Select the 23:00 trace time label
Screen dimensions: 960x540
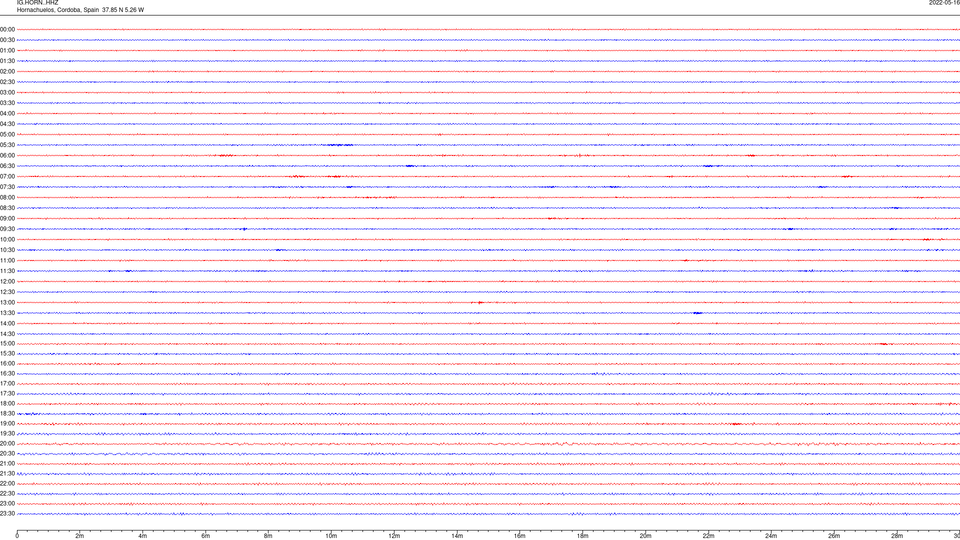(x=7, y=504)
